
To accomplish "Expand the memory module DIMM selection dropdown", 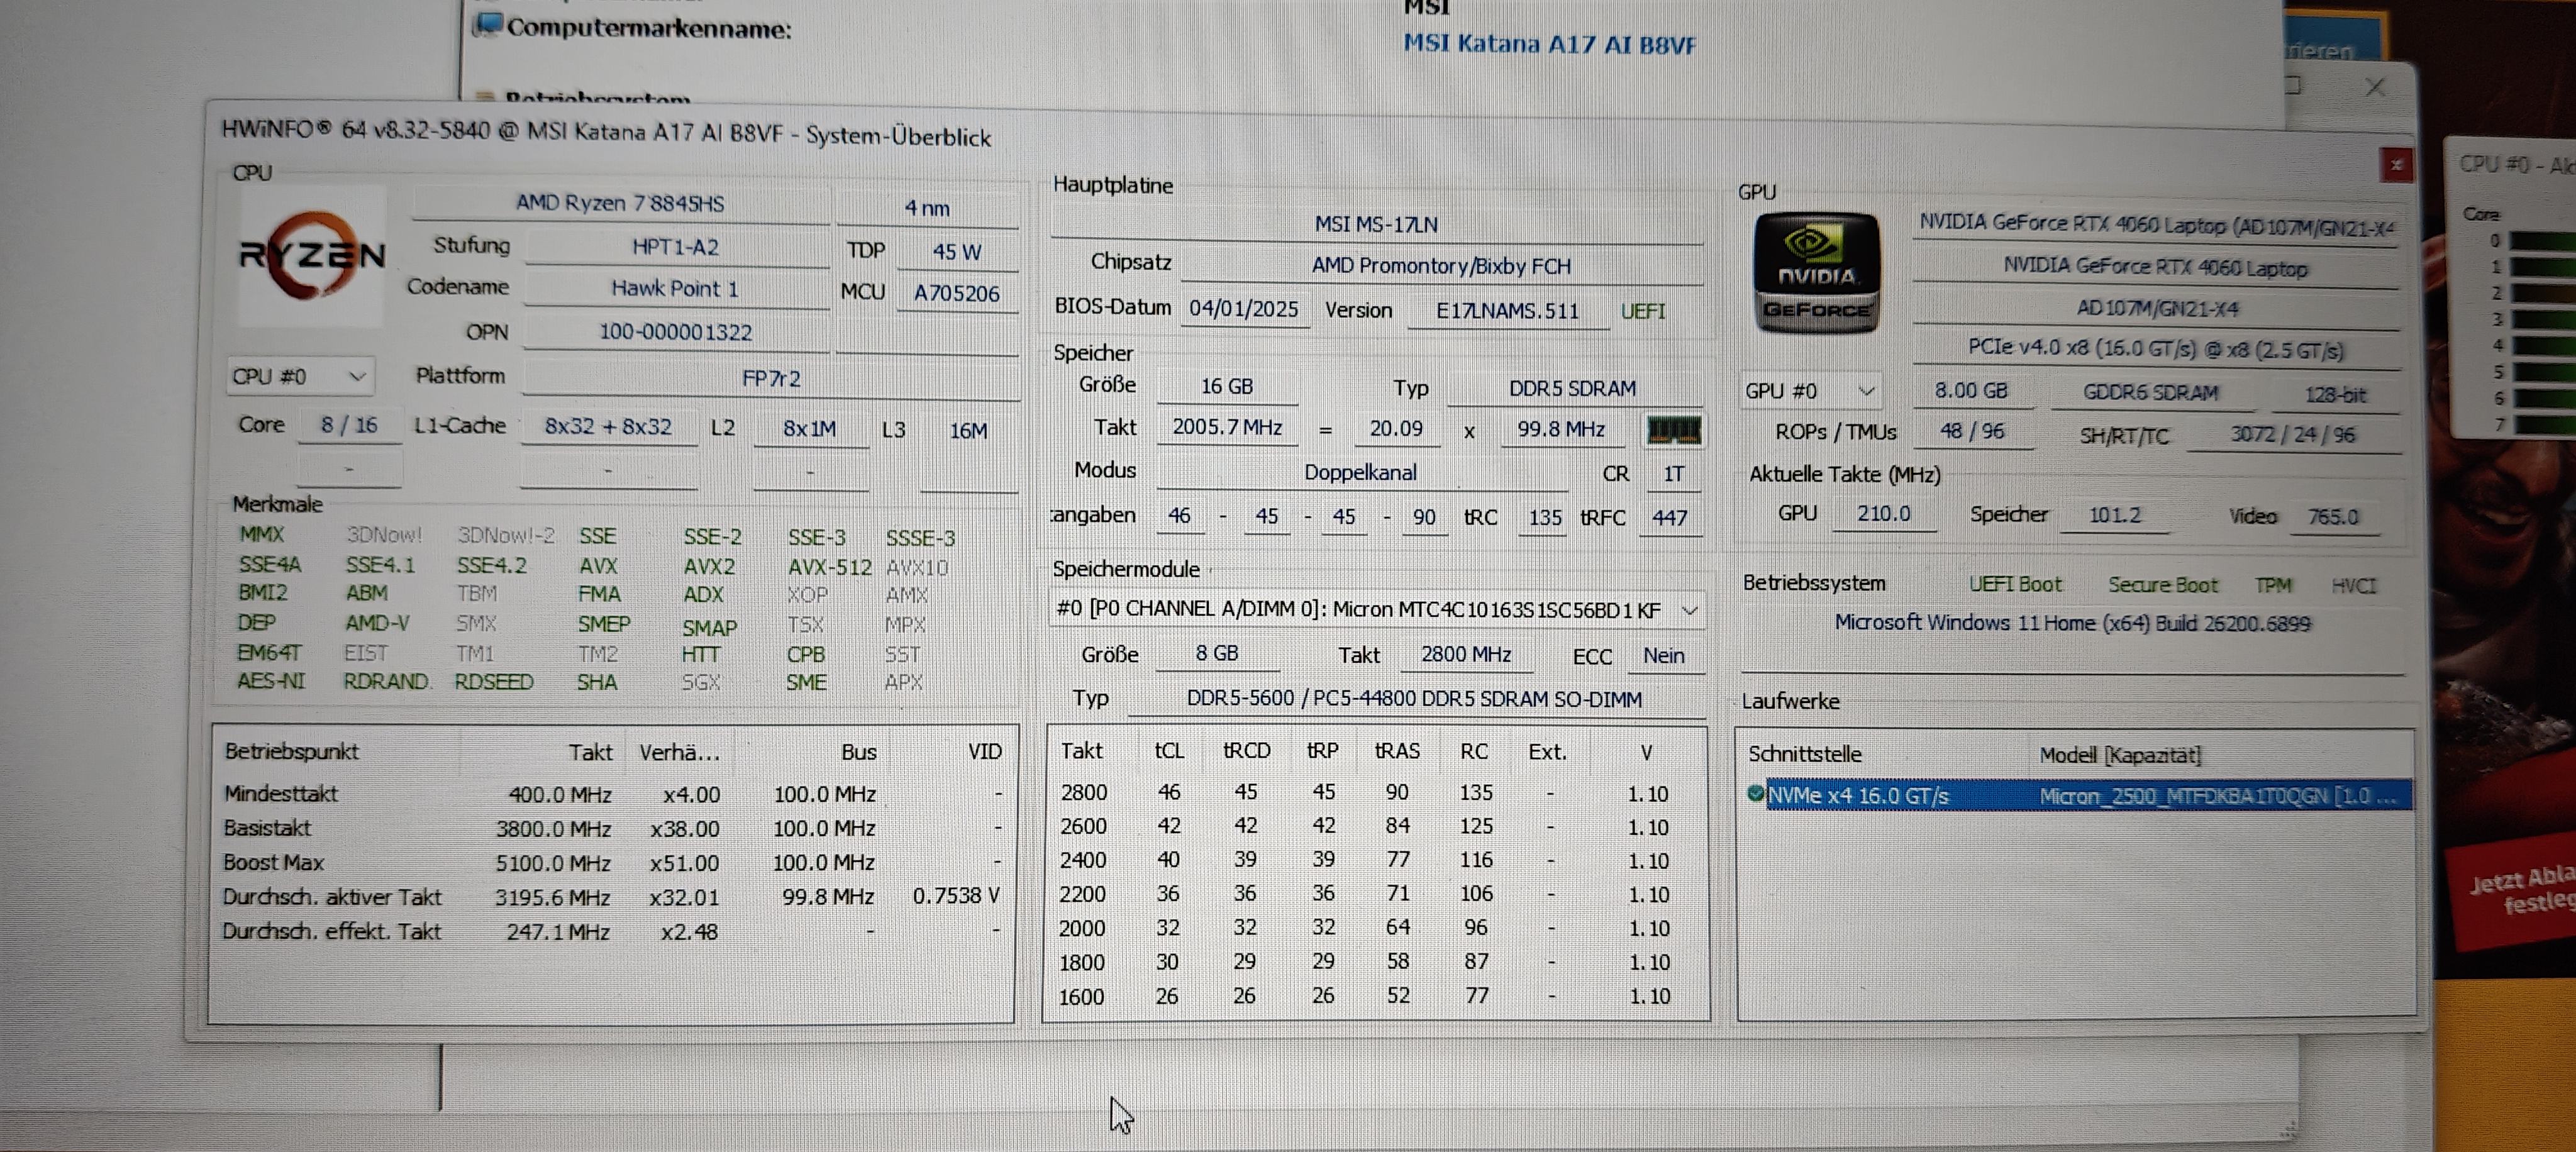I will coord(1689,610).
